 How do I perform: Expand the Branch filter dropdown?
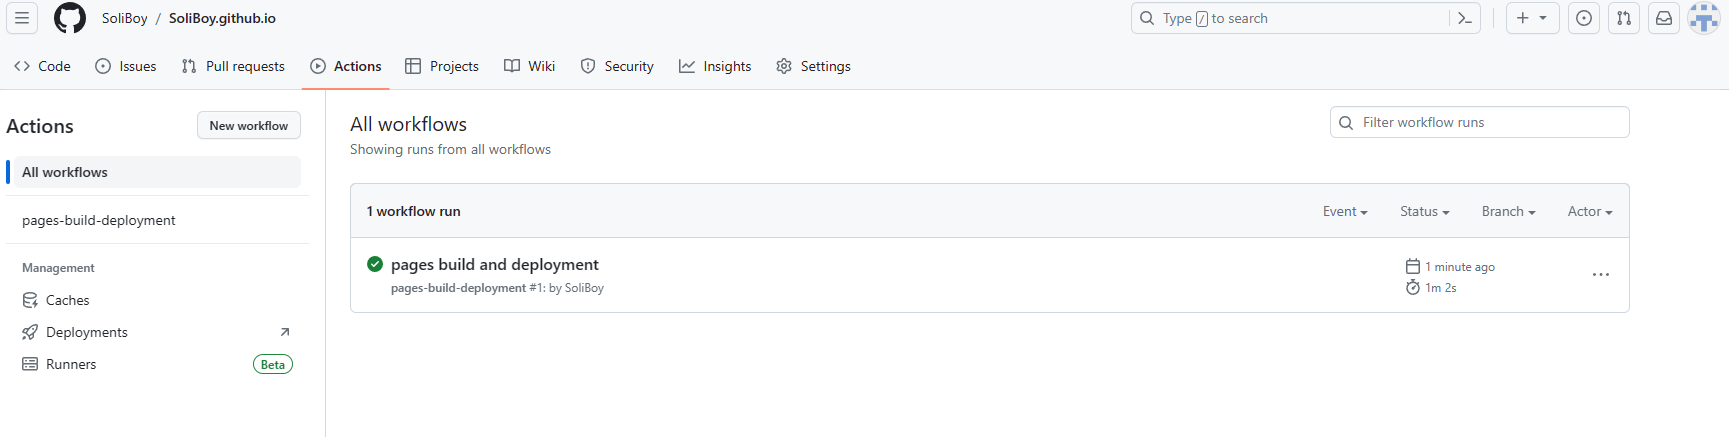click(x=1508, y=211)
